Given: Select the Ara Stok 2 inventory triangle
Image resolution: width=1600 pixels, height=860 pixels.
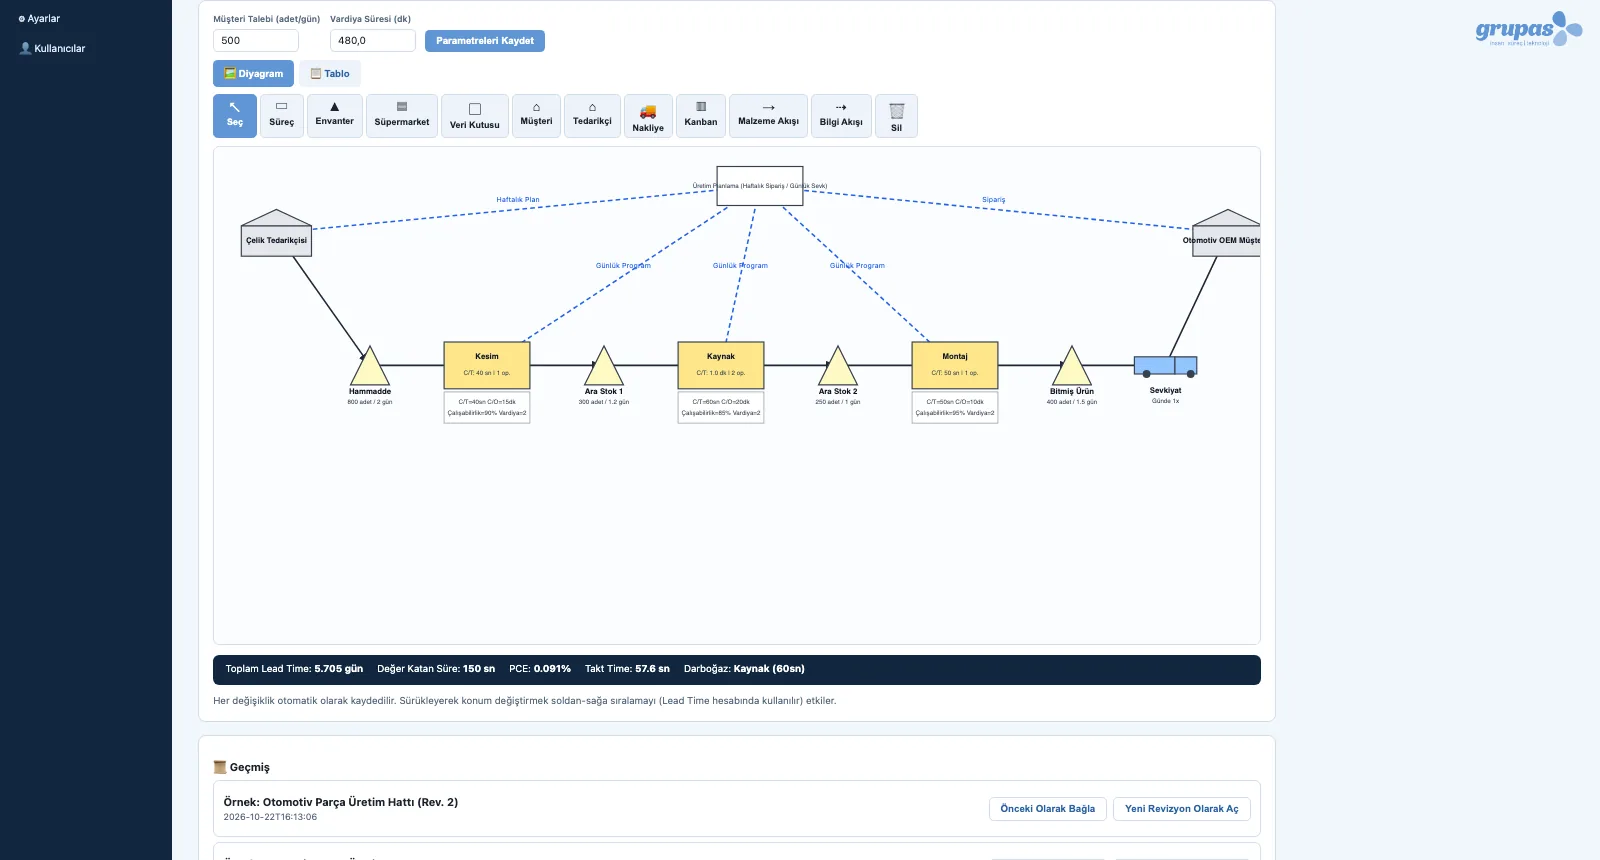Looking at the screenshot, I should point(838,366).
